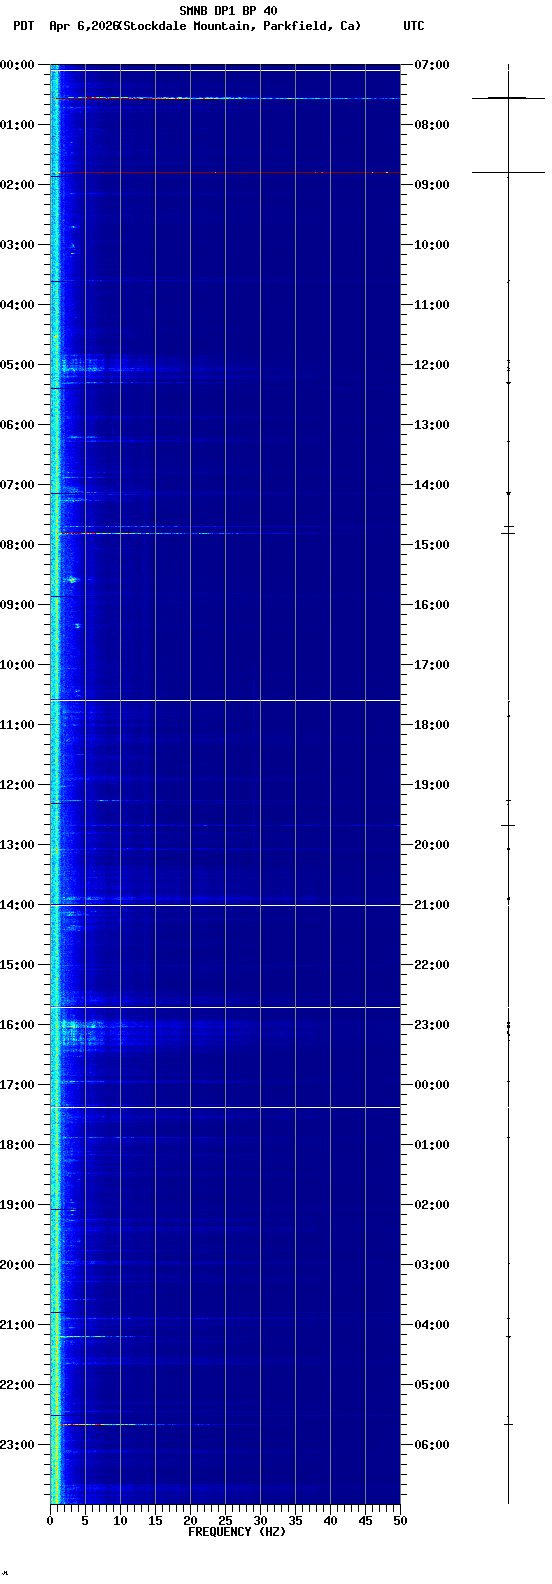Screen dimensions: 552x1584
Task: Click the "20" tick on frequency axis
Action: click(190, 1521)
